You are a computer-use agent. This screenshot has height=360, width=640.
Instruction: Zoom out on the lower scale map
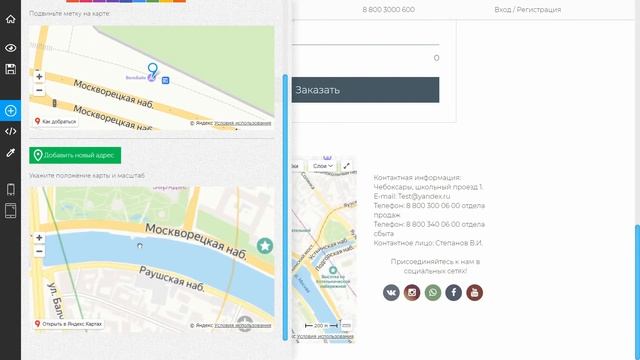coord(39,251)
